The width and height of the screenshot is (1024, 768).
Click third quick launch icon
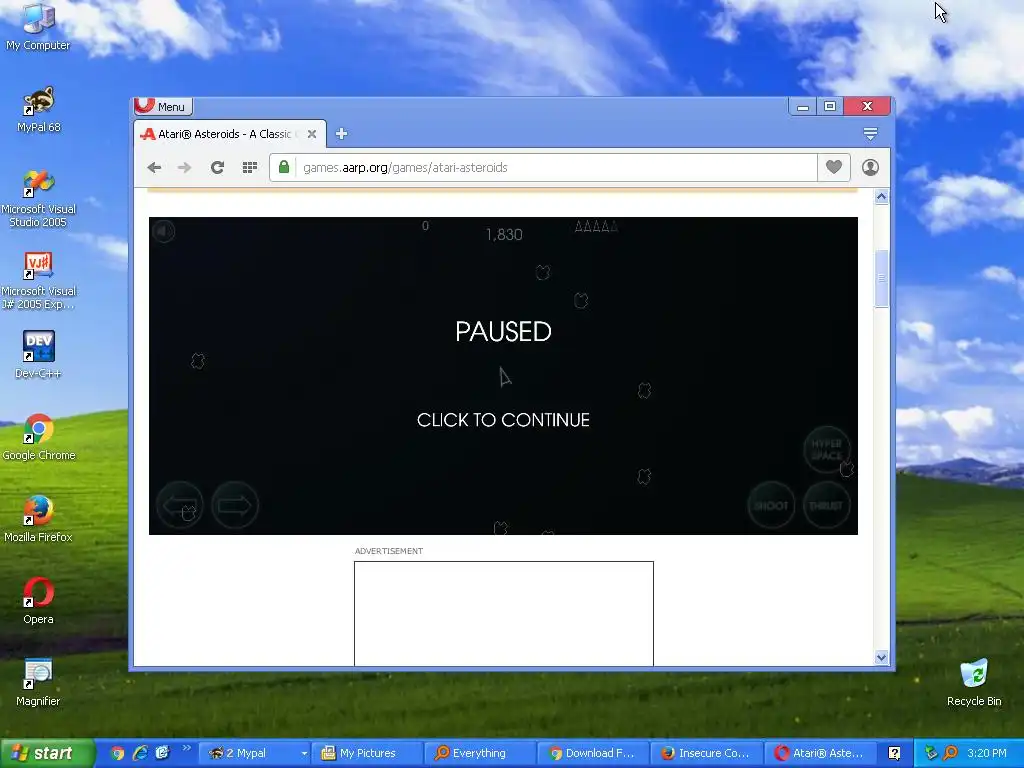(x=162, y=753)
